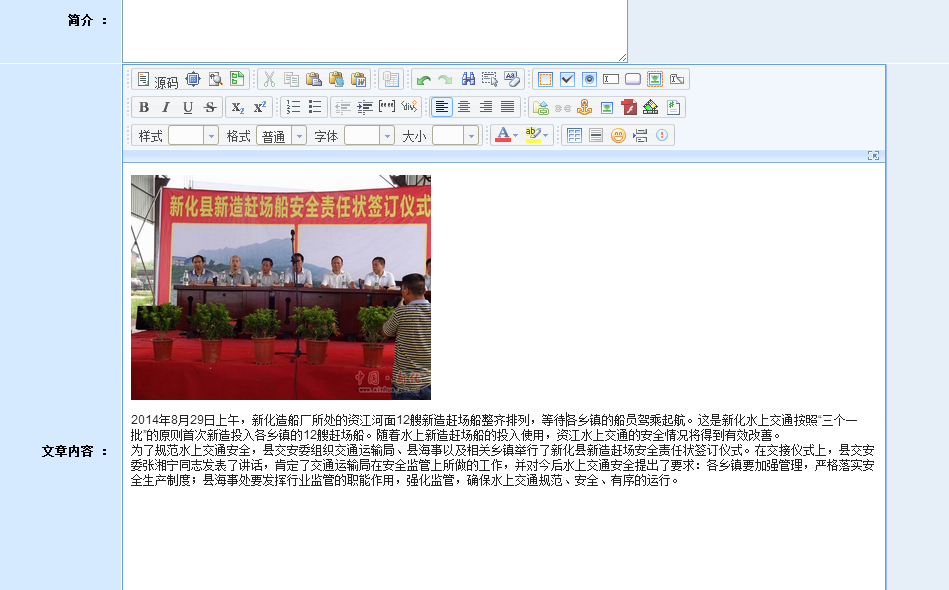Open the 样式 (style) dropdown

point(193,136)
